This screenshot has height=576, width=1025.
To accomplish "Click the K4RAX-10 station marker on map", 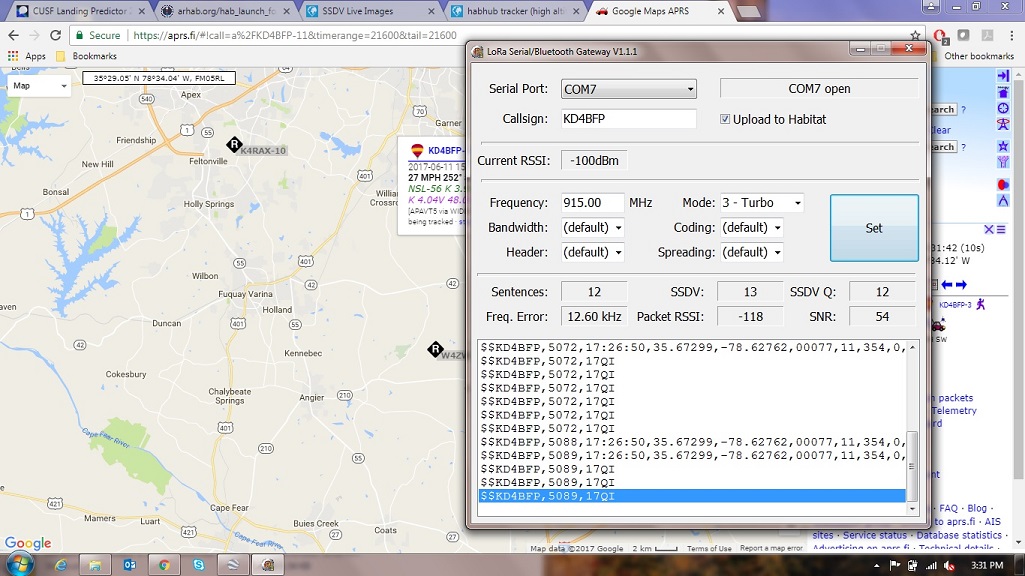I will point(234,145).
